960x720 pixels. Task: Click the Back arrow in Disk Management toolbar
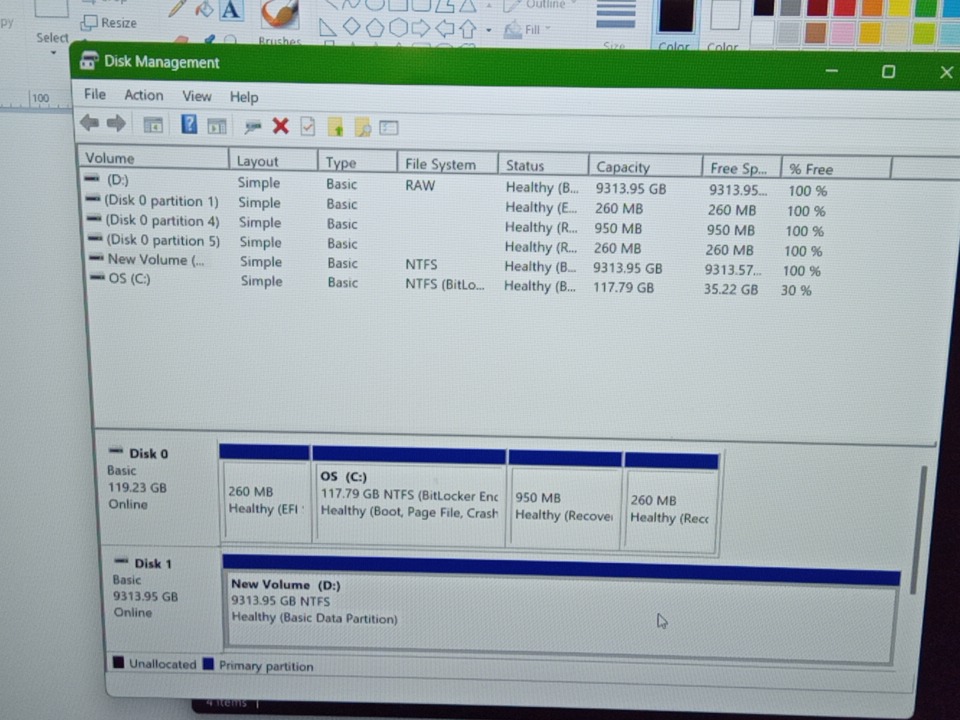[x=89, y=123]
